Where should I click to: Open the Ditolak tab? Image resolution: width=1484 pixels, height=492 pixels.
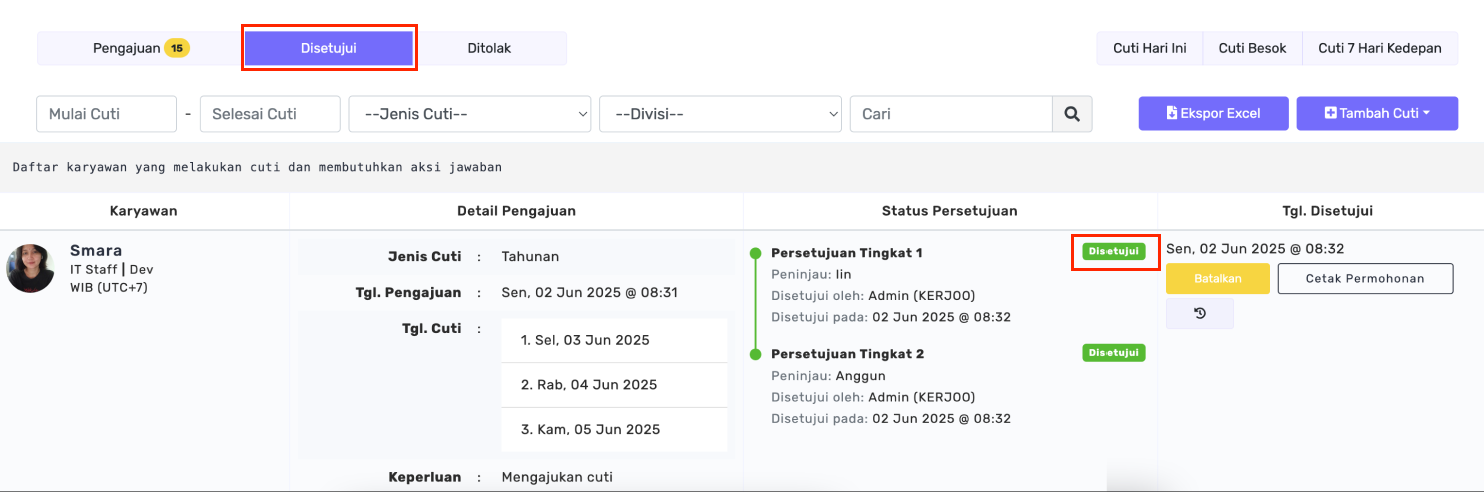pyautogui.click(x=489, y=48)
